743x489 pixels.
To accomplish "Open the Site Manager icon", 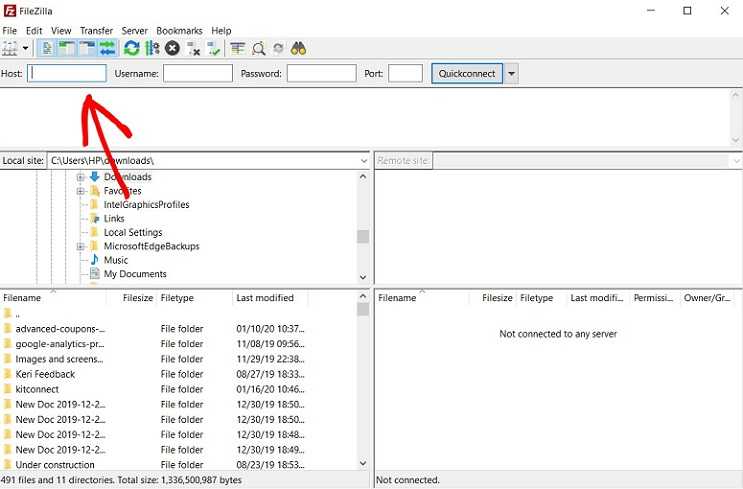I will click(x=11, y=48).
